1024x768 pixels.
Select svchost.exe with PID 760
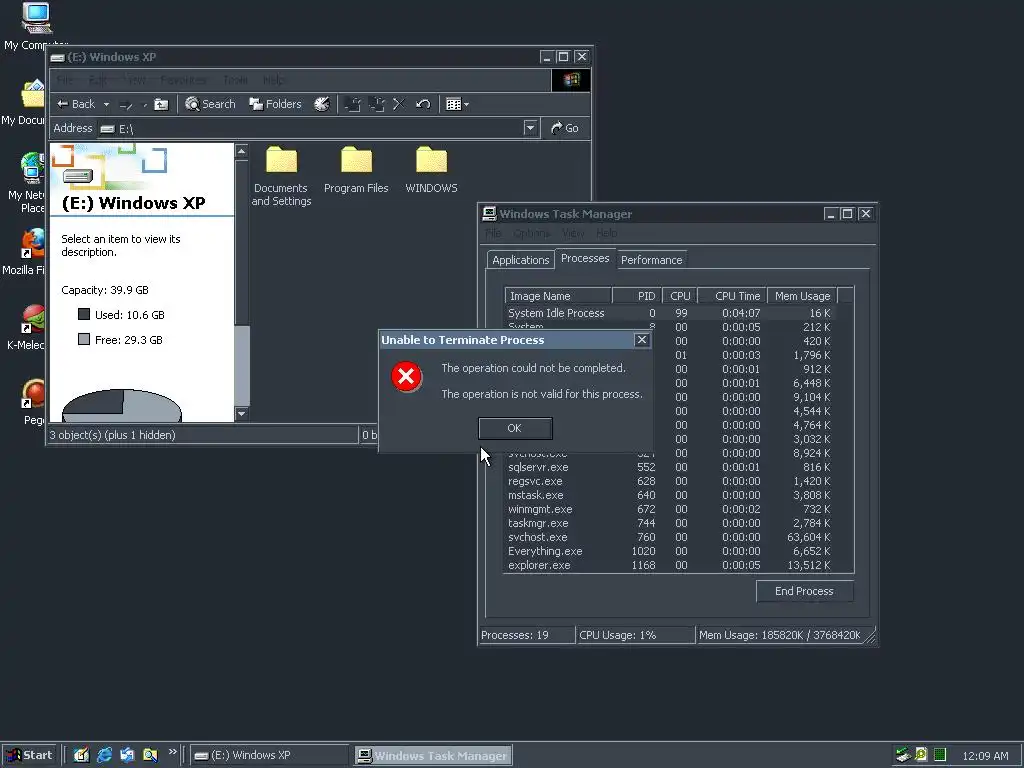[x=671, y=537]
